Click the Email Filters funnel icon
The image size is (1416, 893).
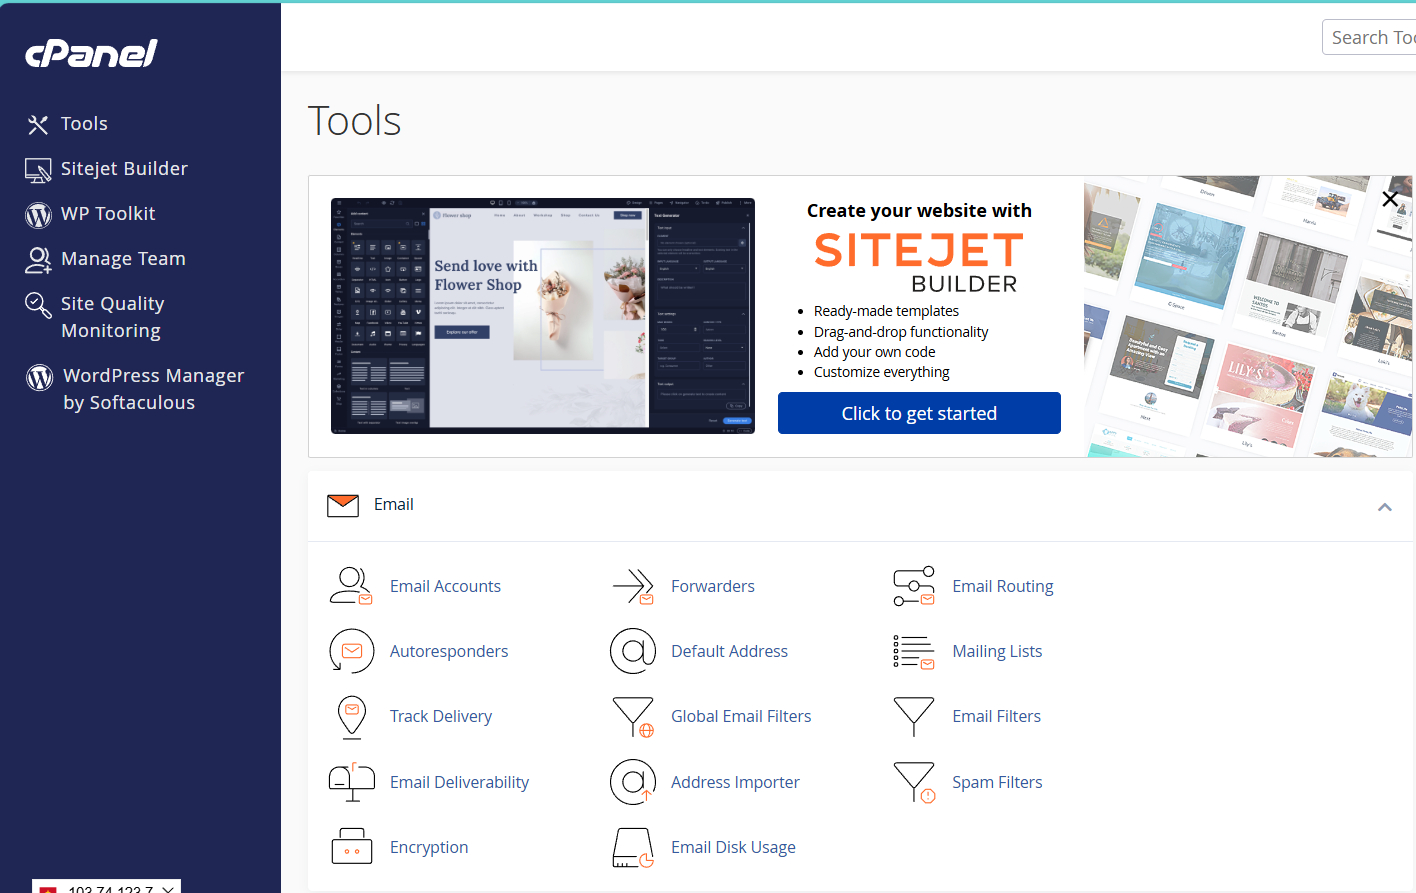914,717
